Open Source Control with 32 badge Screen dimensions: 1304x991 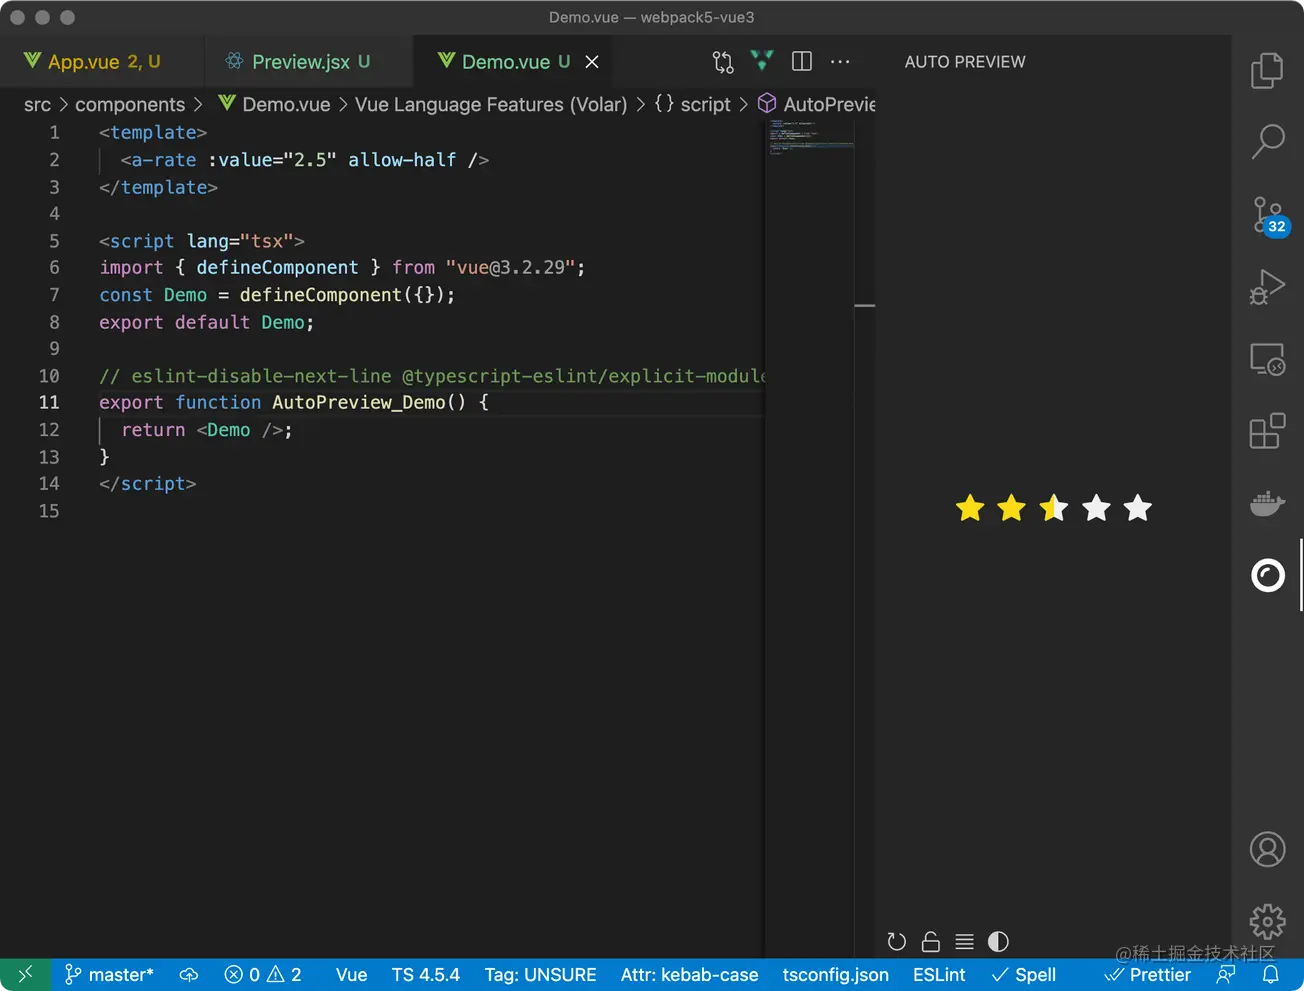pos(1267,214)
